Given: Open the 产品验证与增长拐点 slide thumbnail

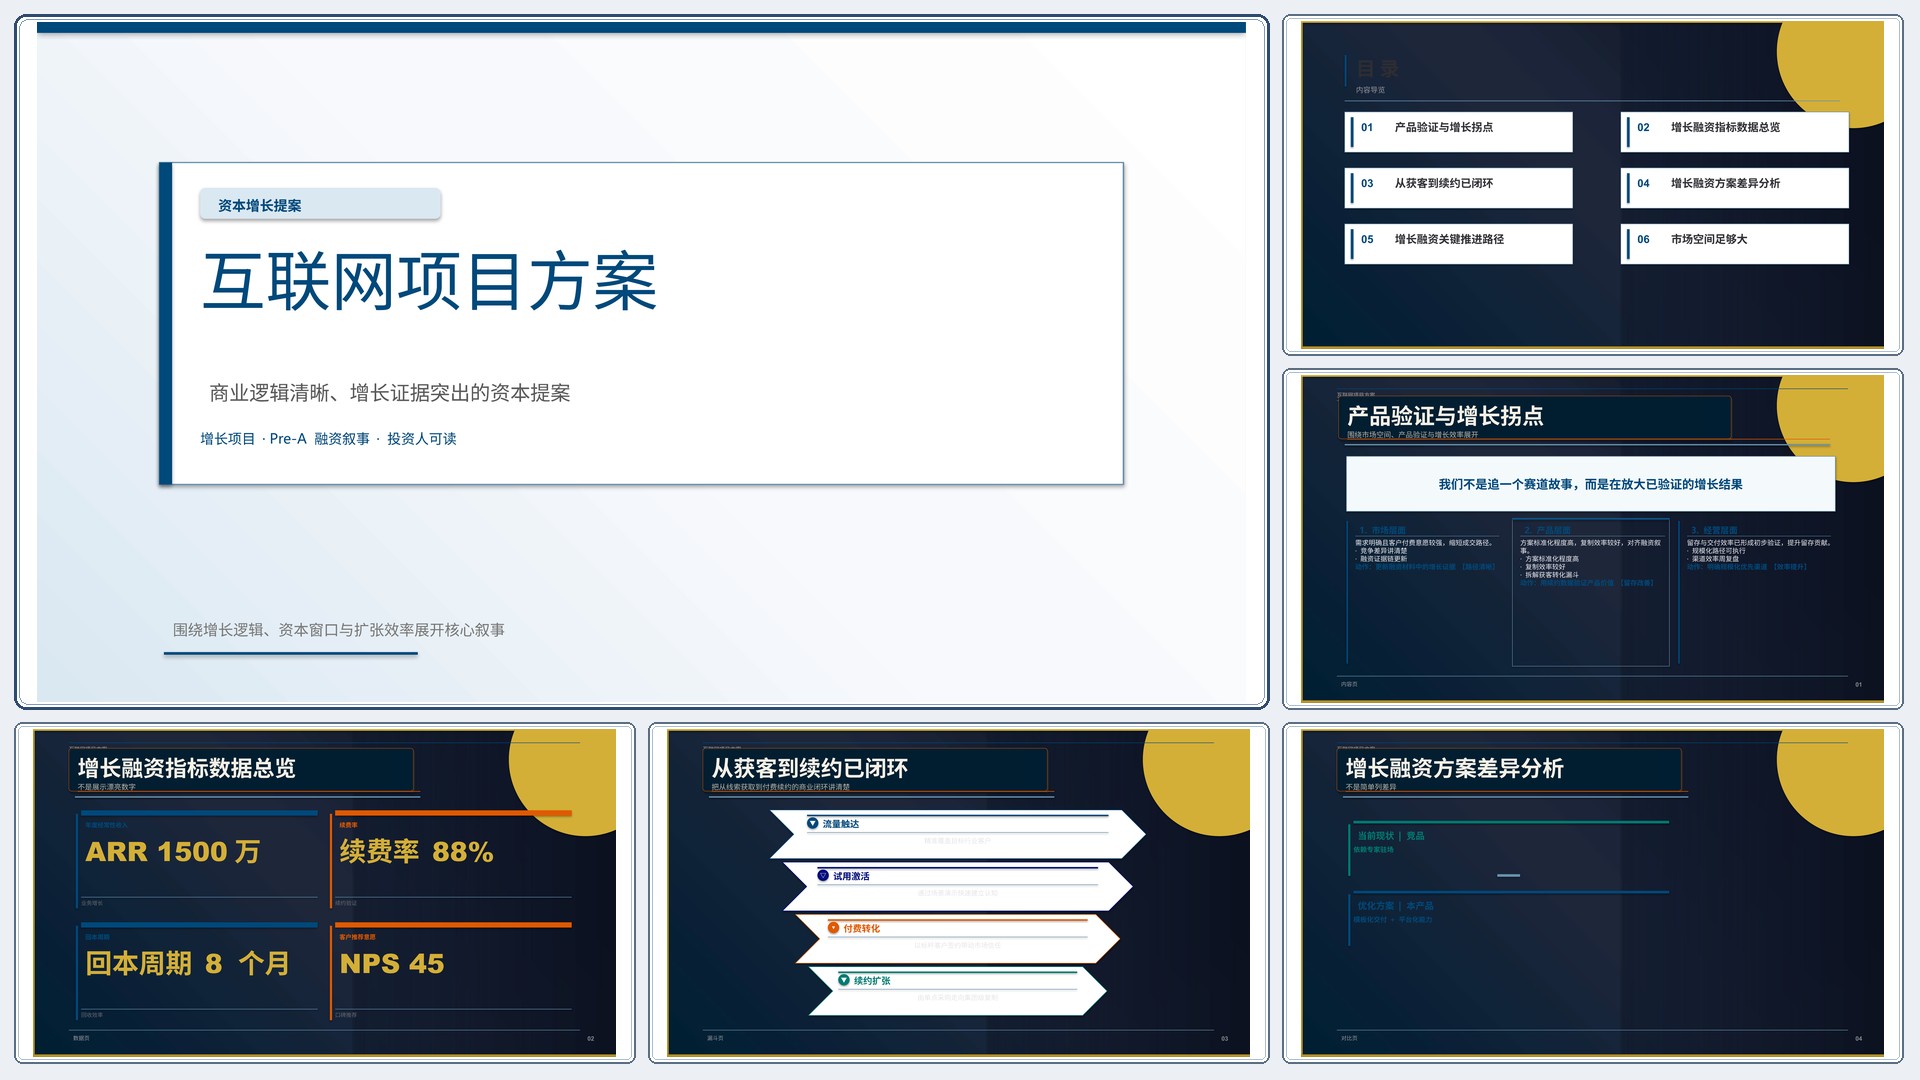Looking at the screenshot, I should pyautogui.click(x=1592, y=539).
